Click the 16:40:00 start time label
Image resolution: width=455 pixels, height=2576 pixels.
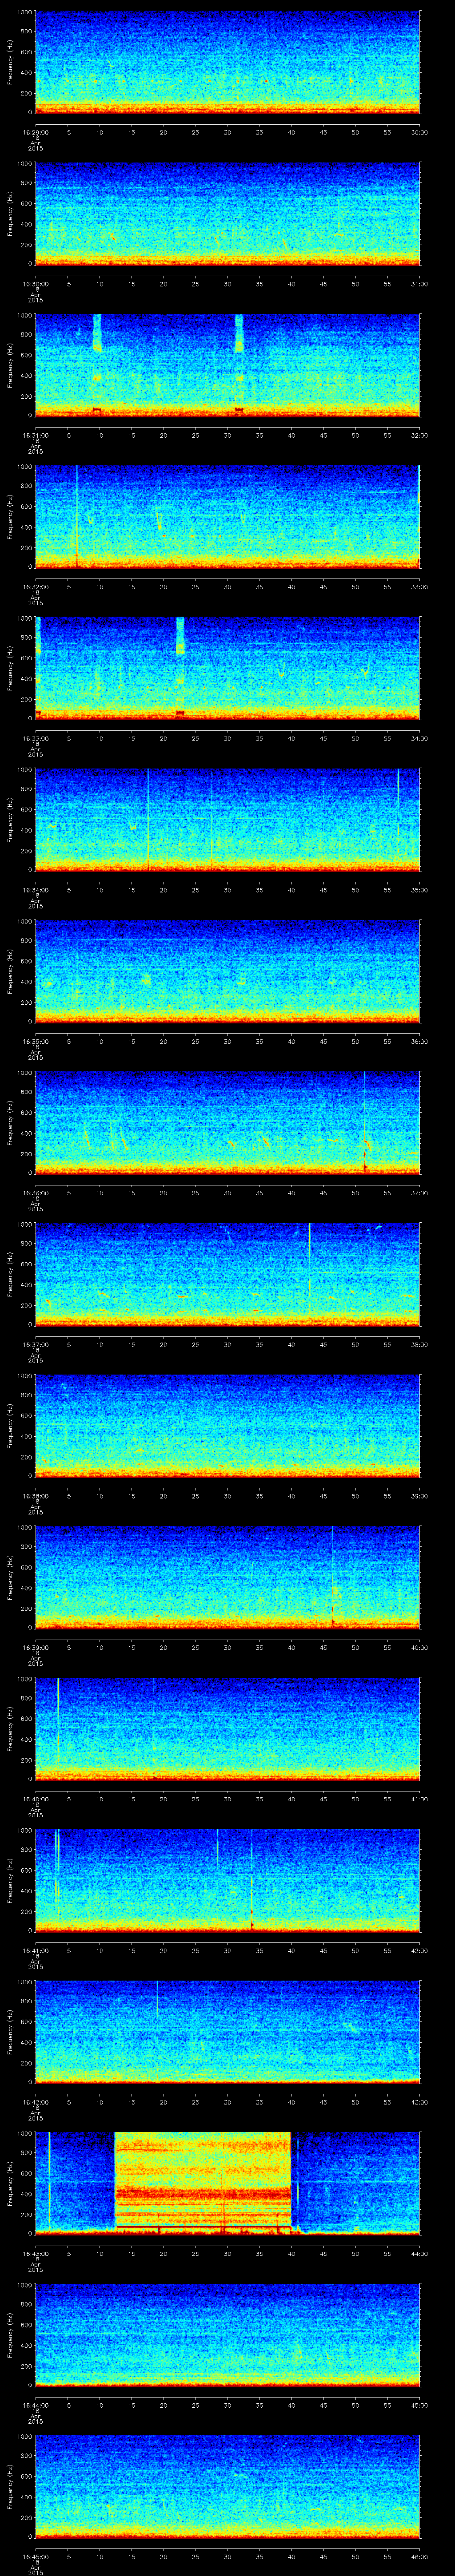coord(35,1799)
